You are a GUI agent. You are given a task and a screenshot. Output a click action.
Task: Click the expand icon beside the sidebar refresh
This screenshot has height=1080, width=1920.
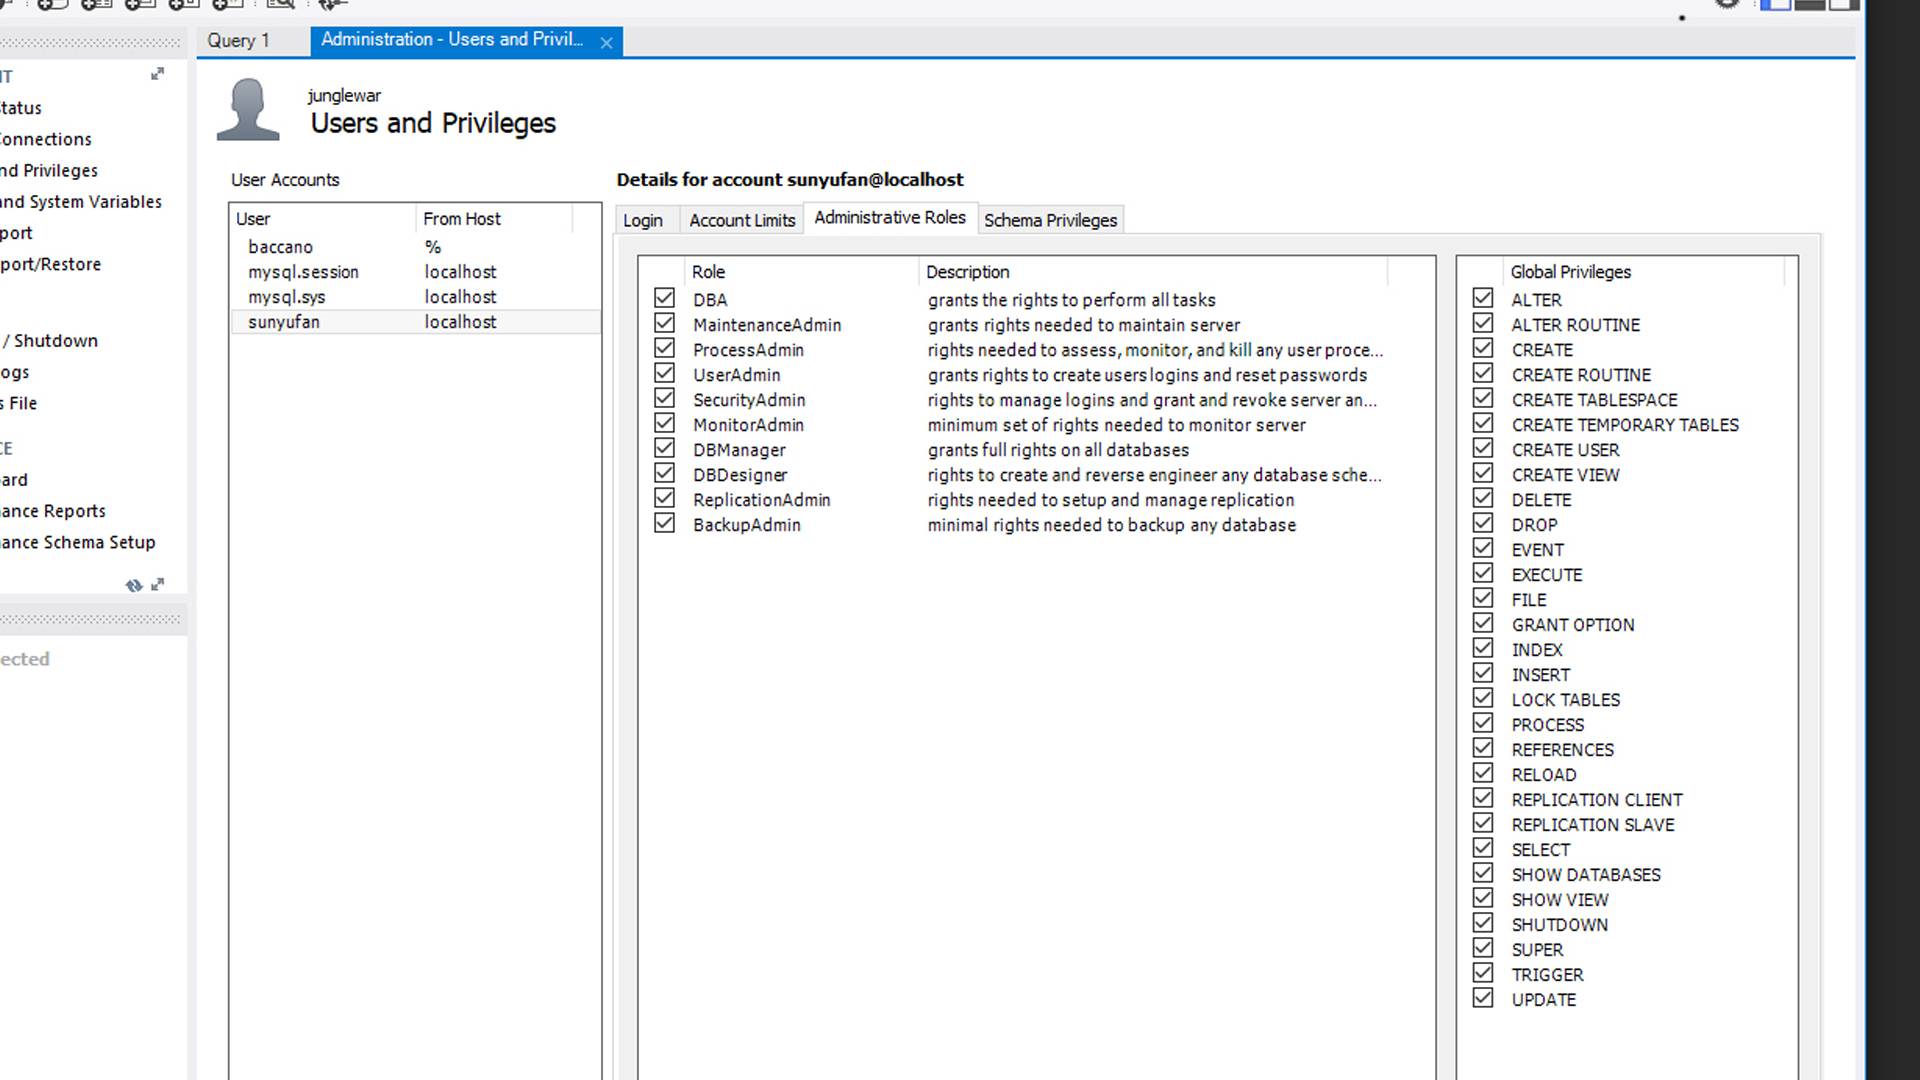(157, 584)
